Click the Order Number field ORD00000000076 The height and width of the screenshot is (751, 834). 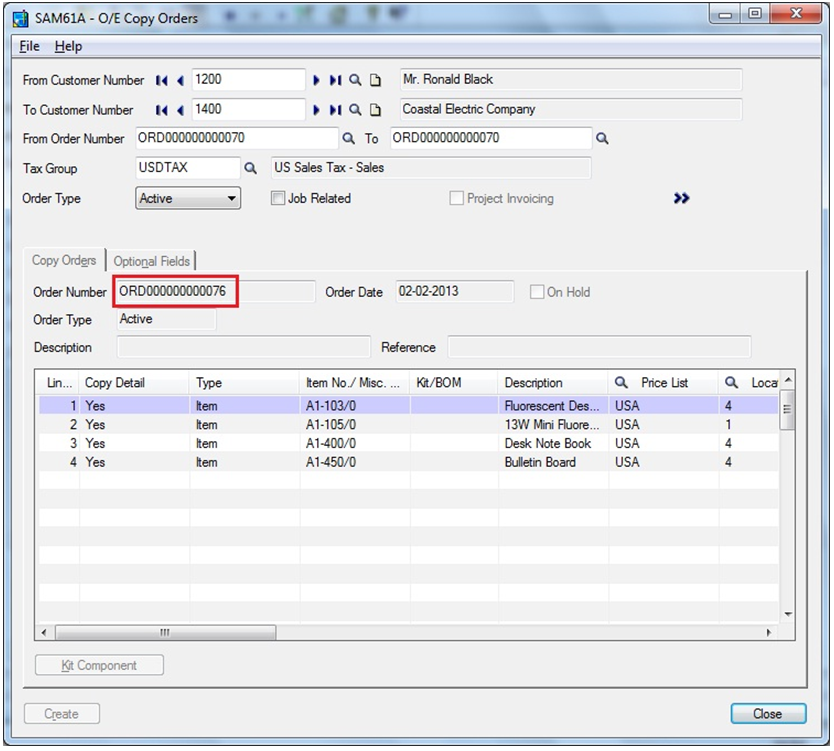pyautogui.click(x=216, y=291)
